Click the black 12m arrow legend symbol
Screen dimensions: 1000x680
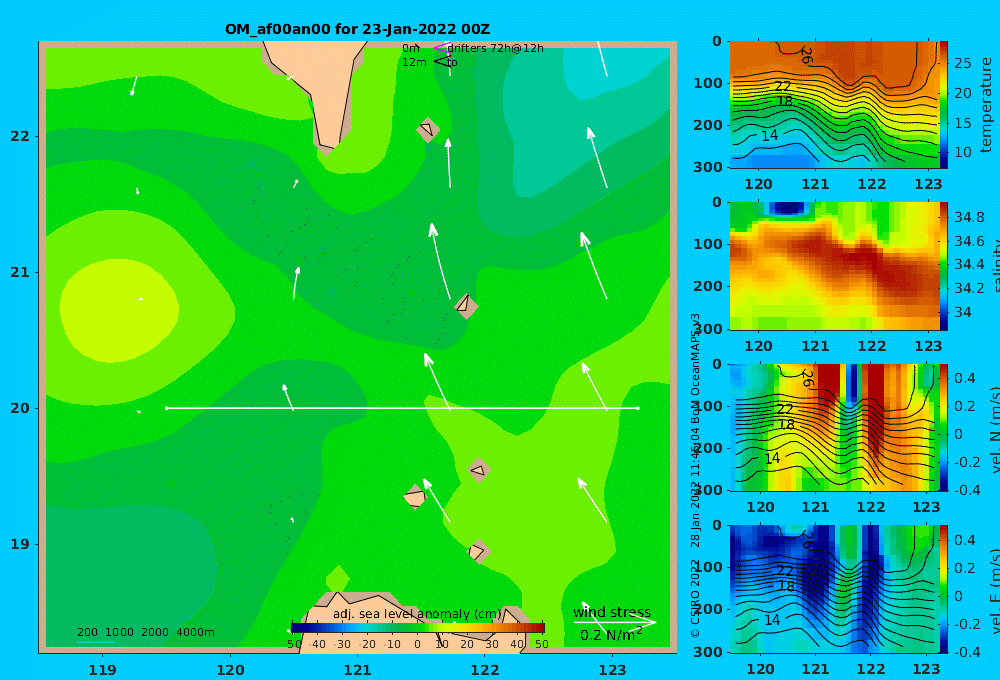(442, 61)
